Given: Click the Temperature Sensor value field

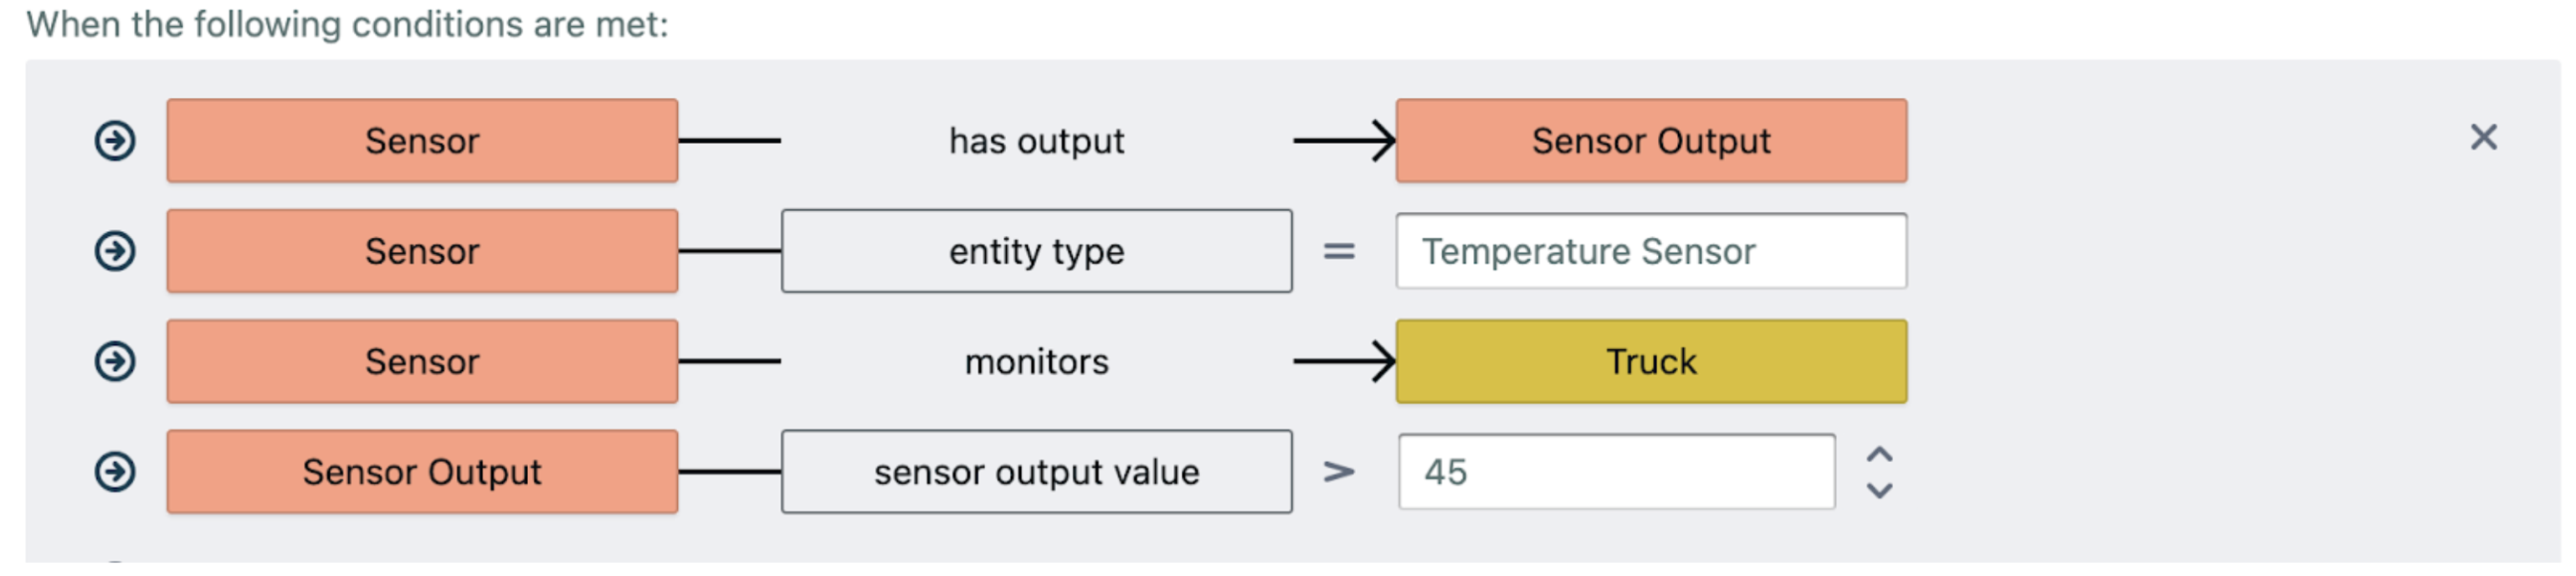Looking at the screenshot, I should pyautogui.click(x=1651, y=251).
